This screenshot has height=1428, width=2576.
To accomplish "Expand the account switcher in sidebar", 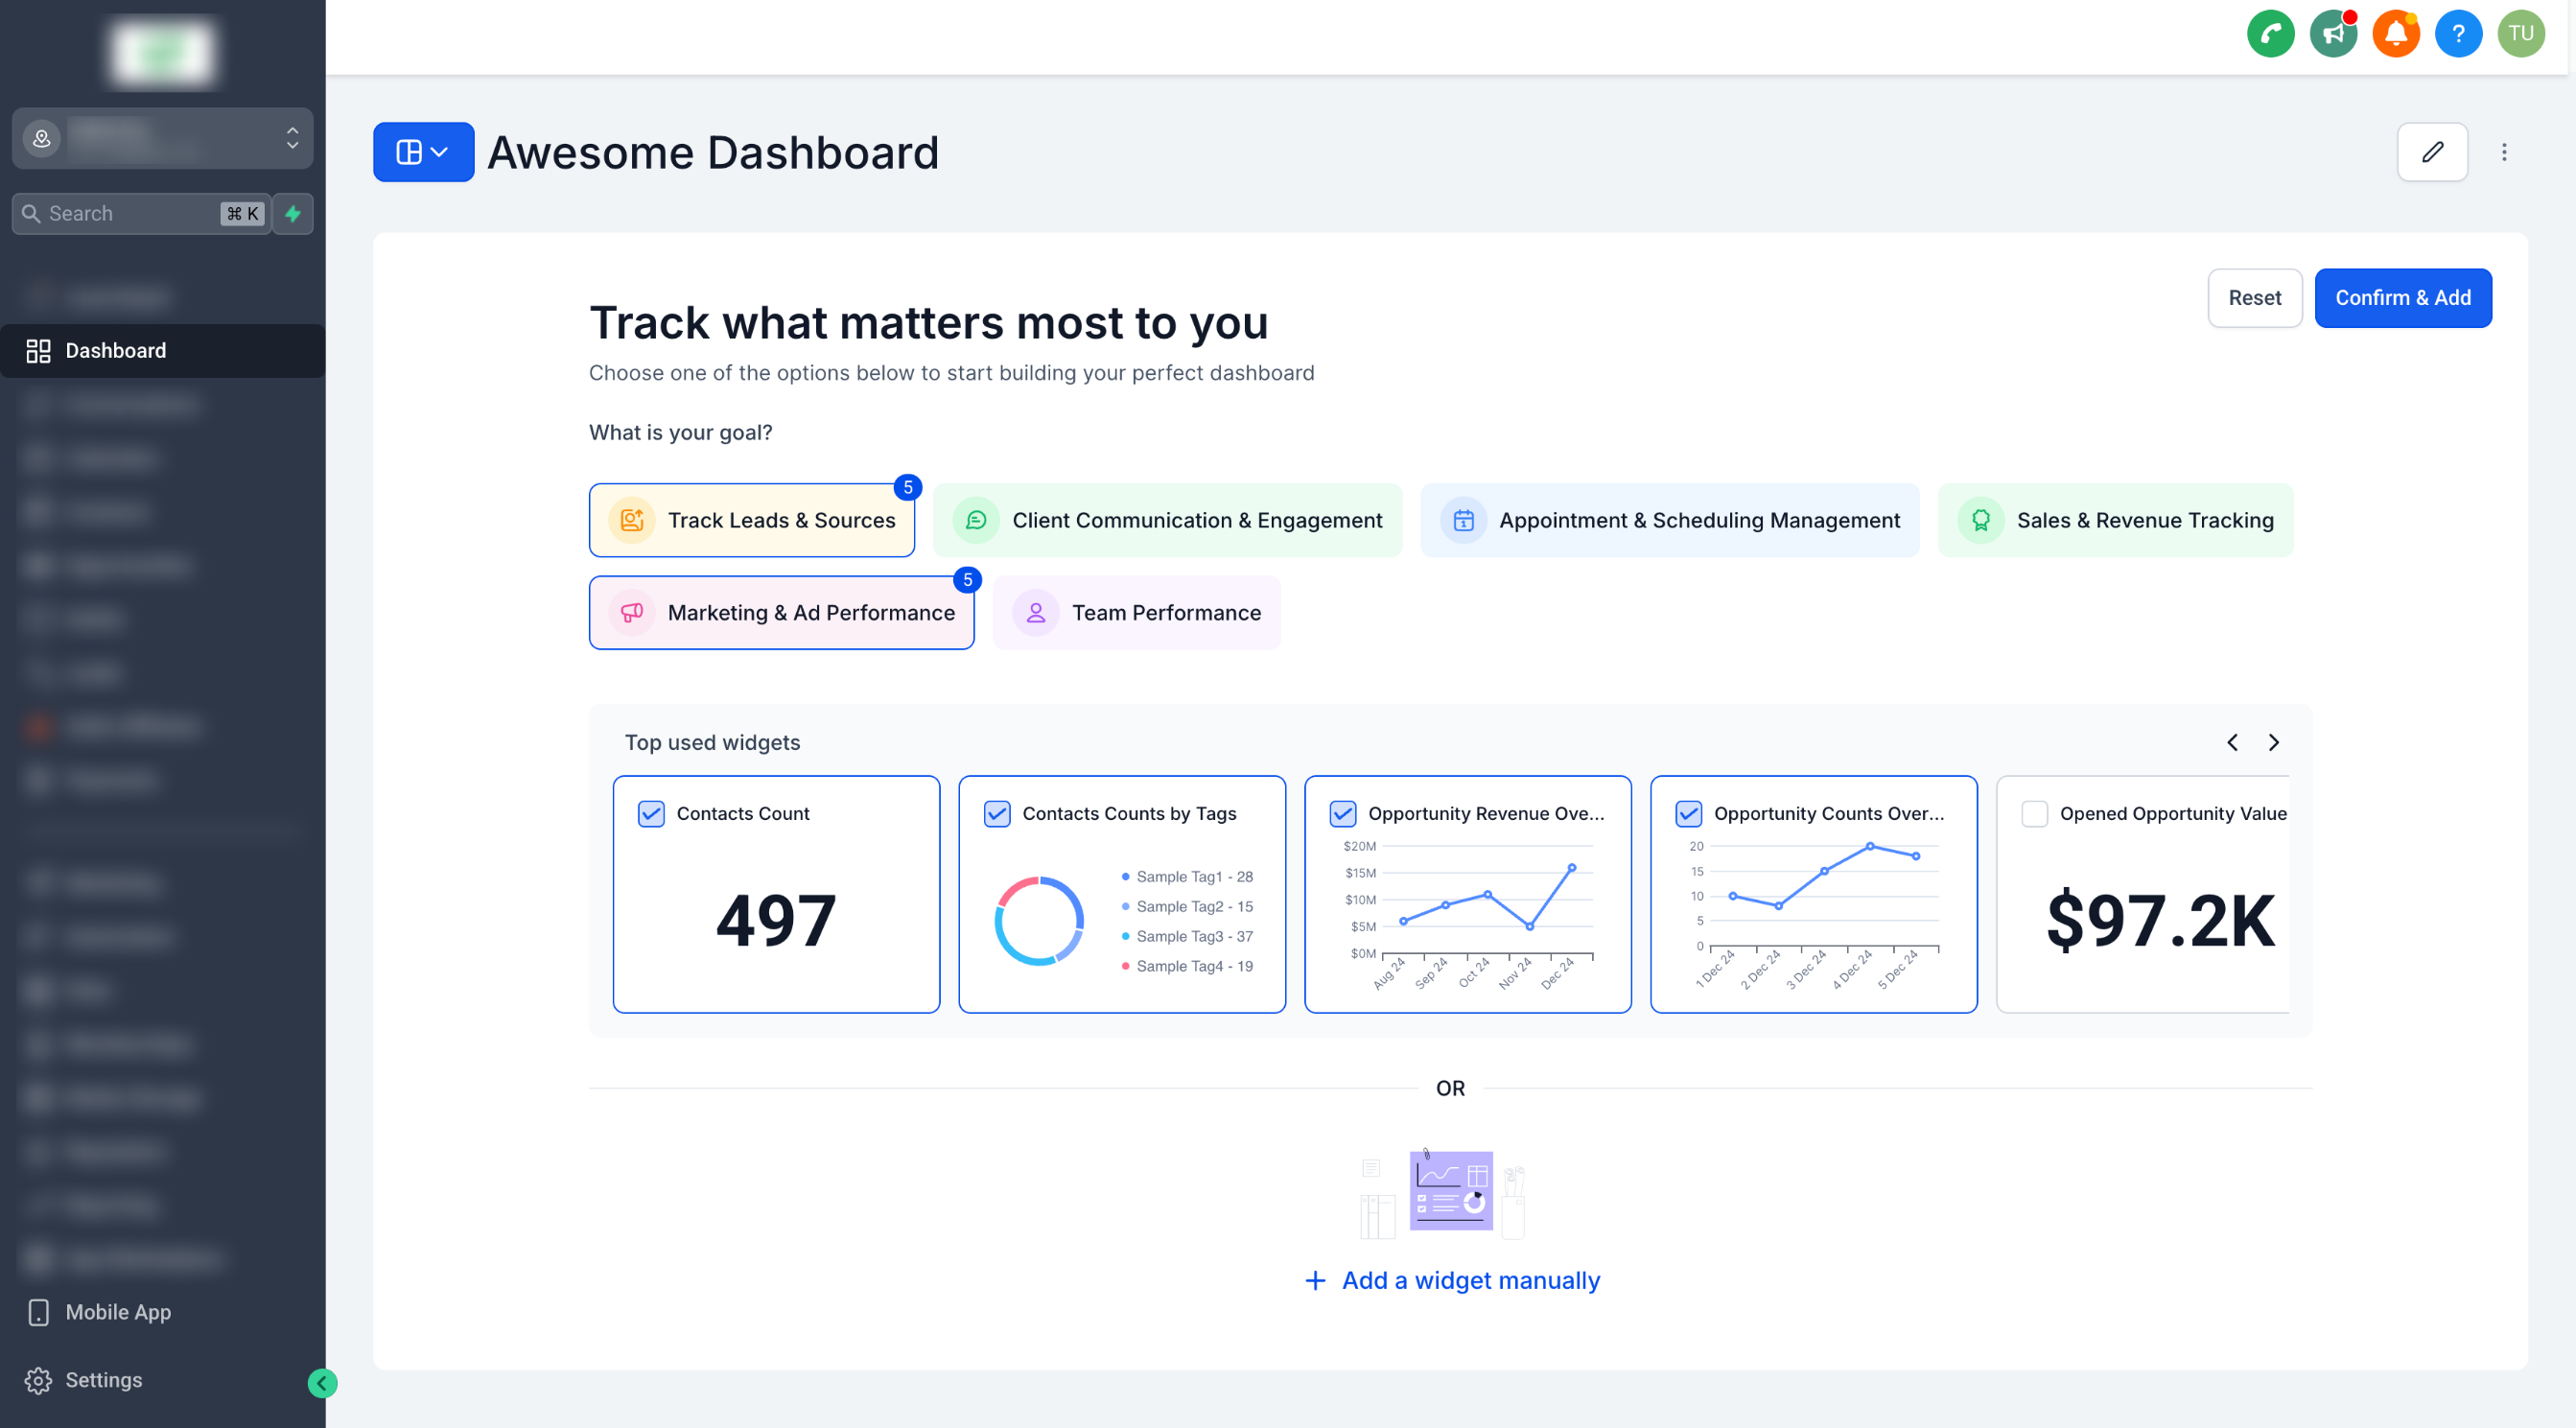I will coord(162,138).
